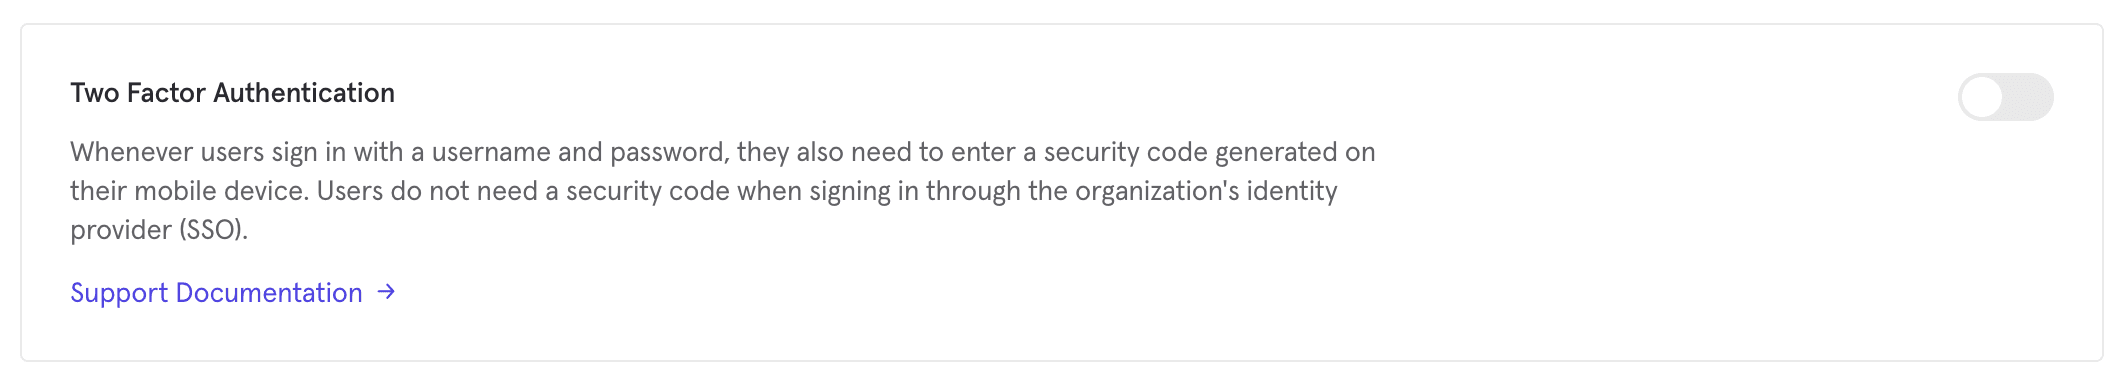Click the gray track of the 2FA switch
2126x386 pixels.
click(2028, 97)
